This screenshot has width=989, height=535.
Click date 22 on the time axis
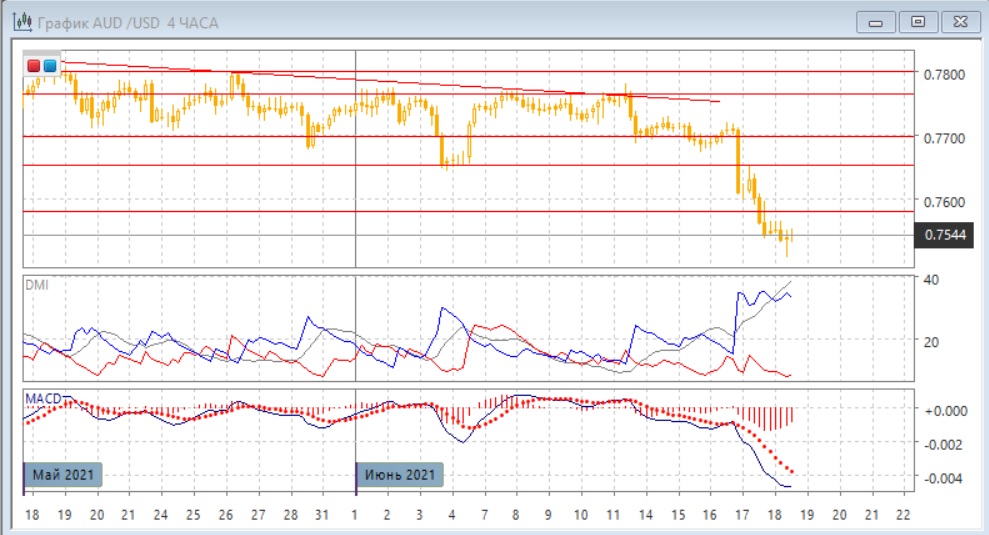point(903,514)
